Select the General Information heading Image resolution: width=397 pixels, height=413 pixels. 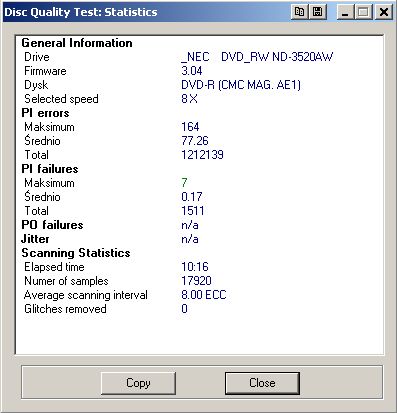point(77,43)
